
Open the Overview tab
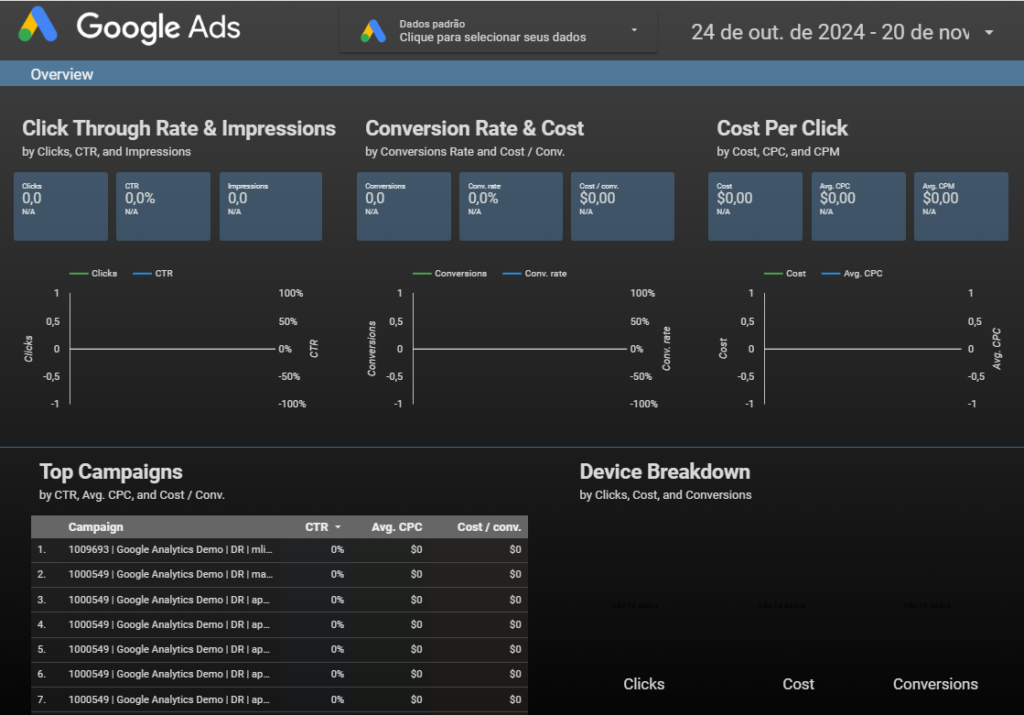pyautogui.click(x=62, y=74)
